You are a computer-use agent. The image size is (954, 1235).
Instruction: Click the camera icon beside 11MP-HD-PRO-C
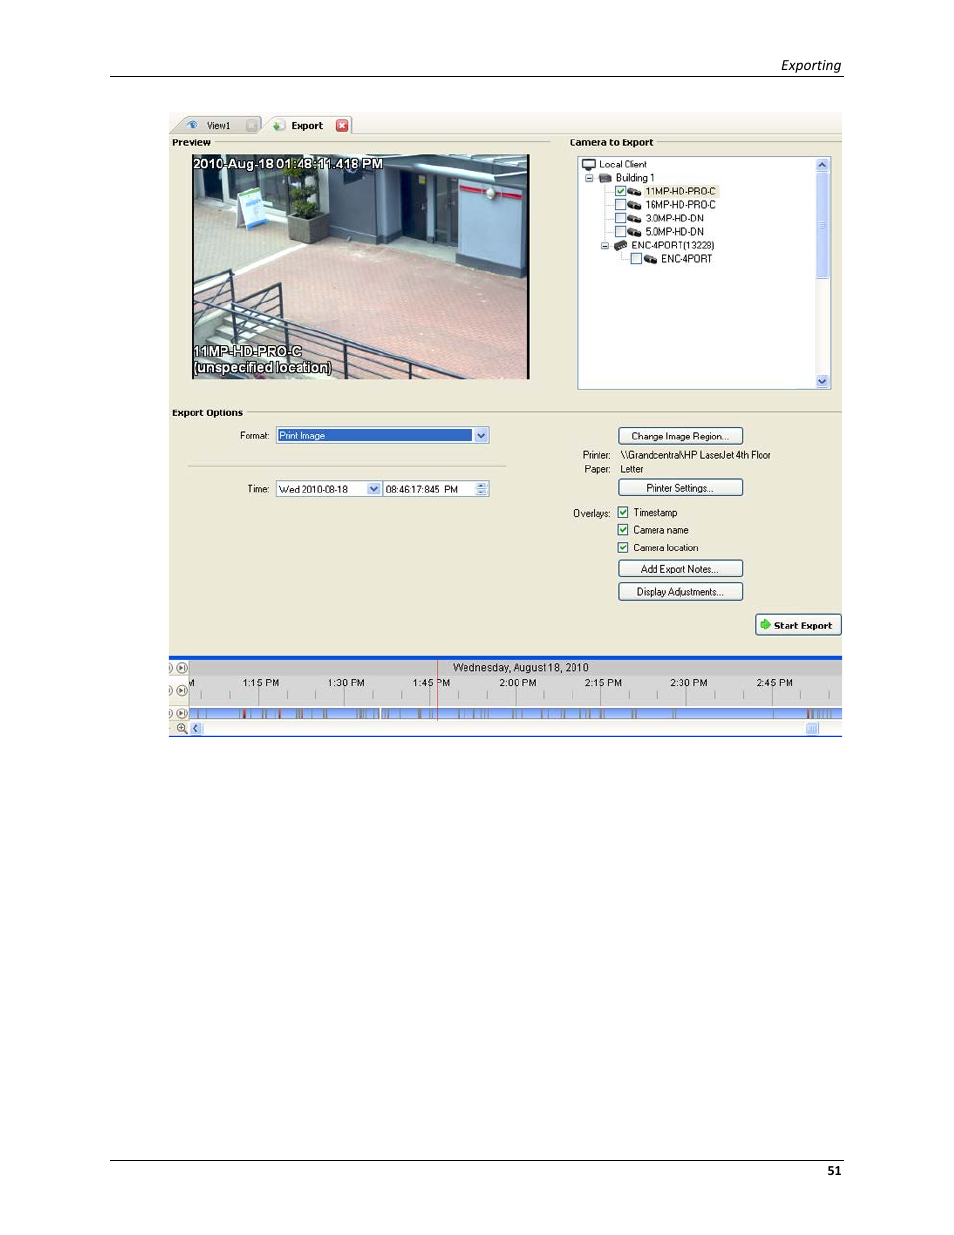(x=634, y=191)
